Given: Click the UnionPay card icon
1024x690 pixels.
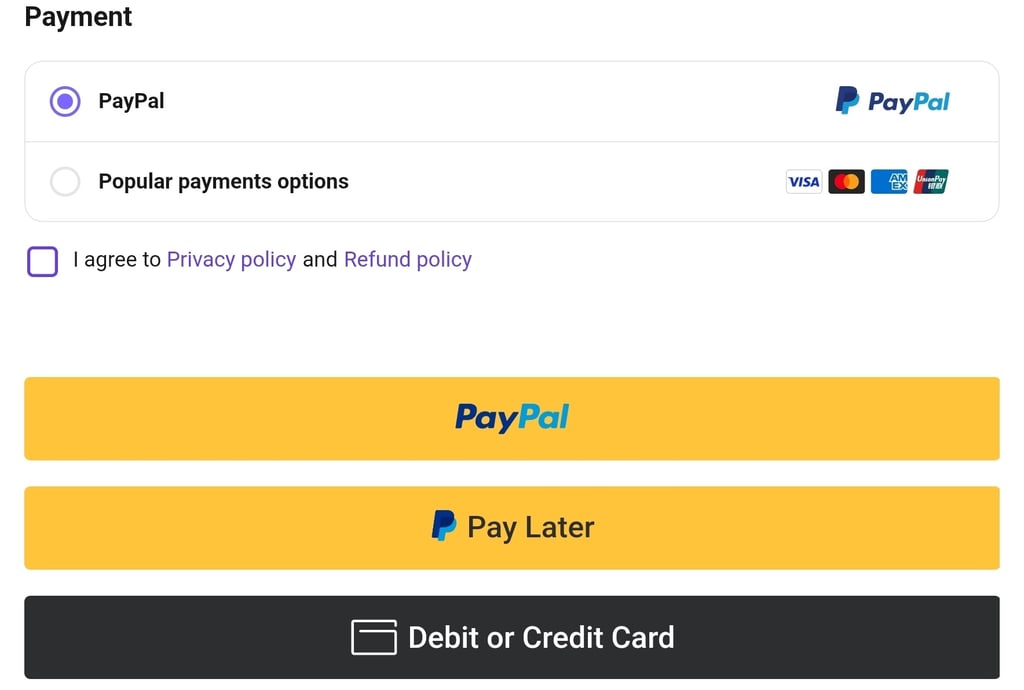Looking at the screenshot, I should point(930,182).
